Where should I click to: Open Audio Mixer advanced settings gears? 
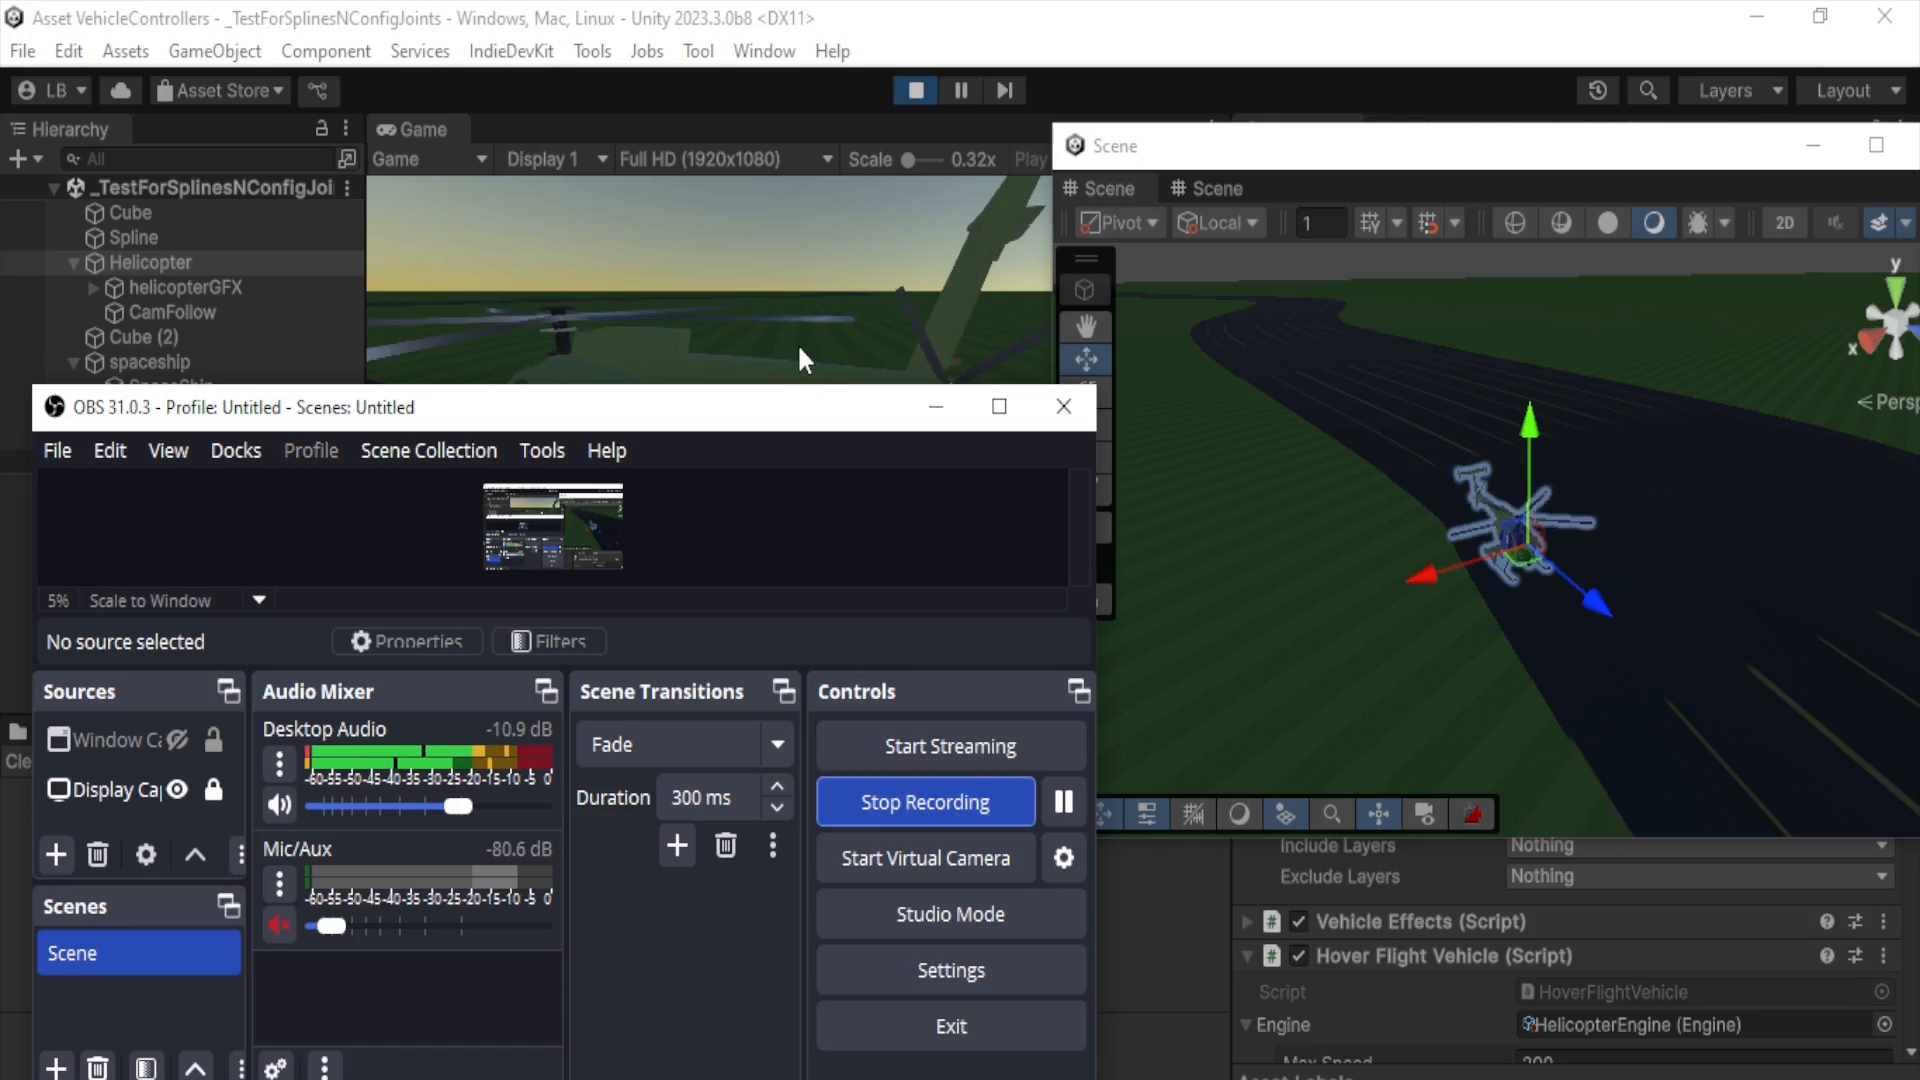[x=276, y=1068]
